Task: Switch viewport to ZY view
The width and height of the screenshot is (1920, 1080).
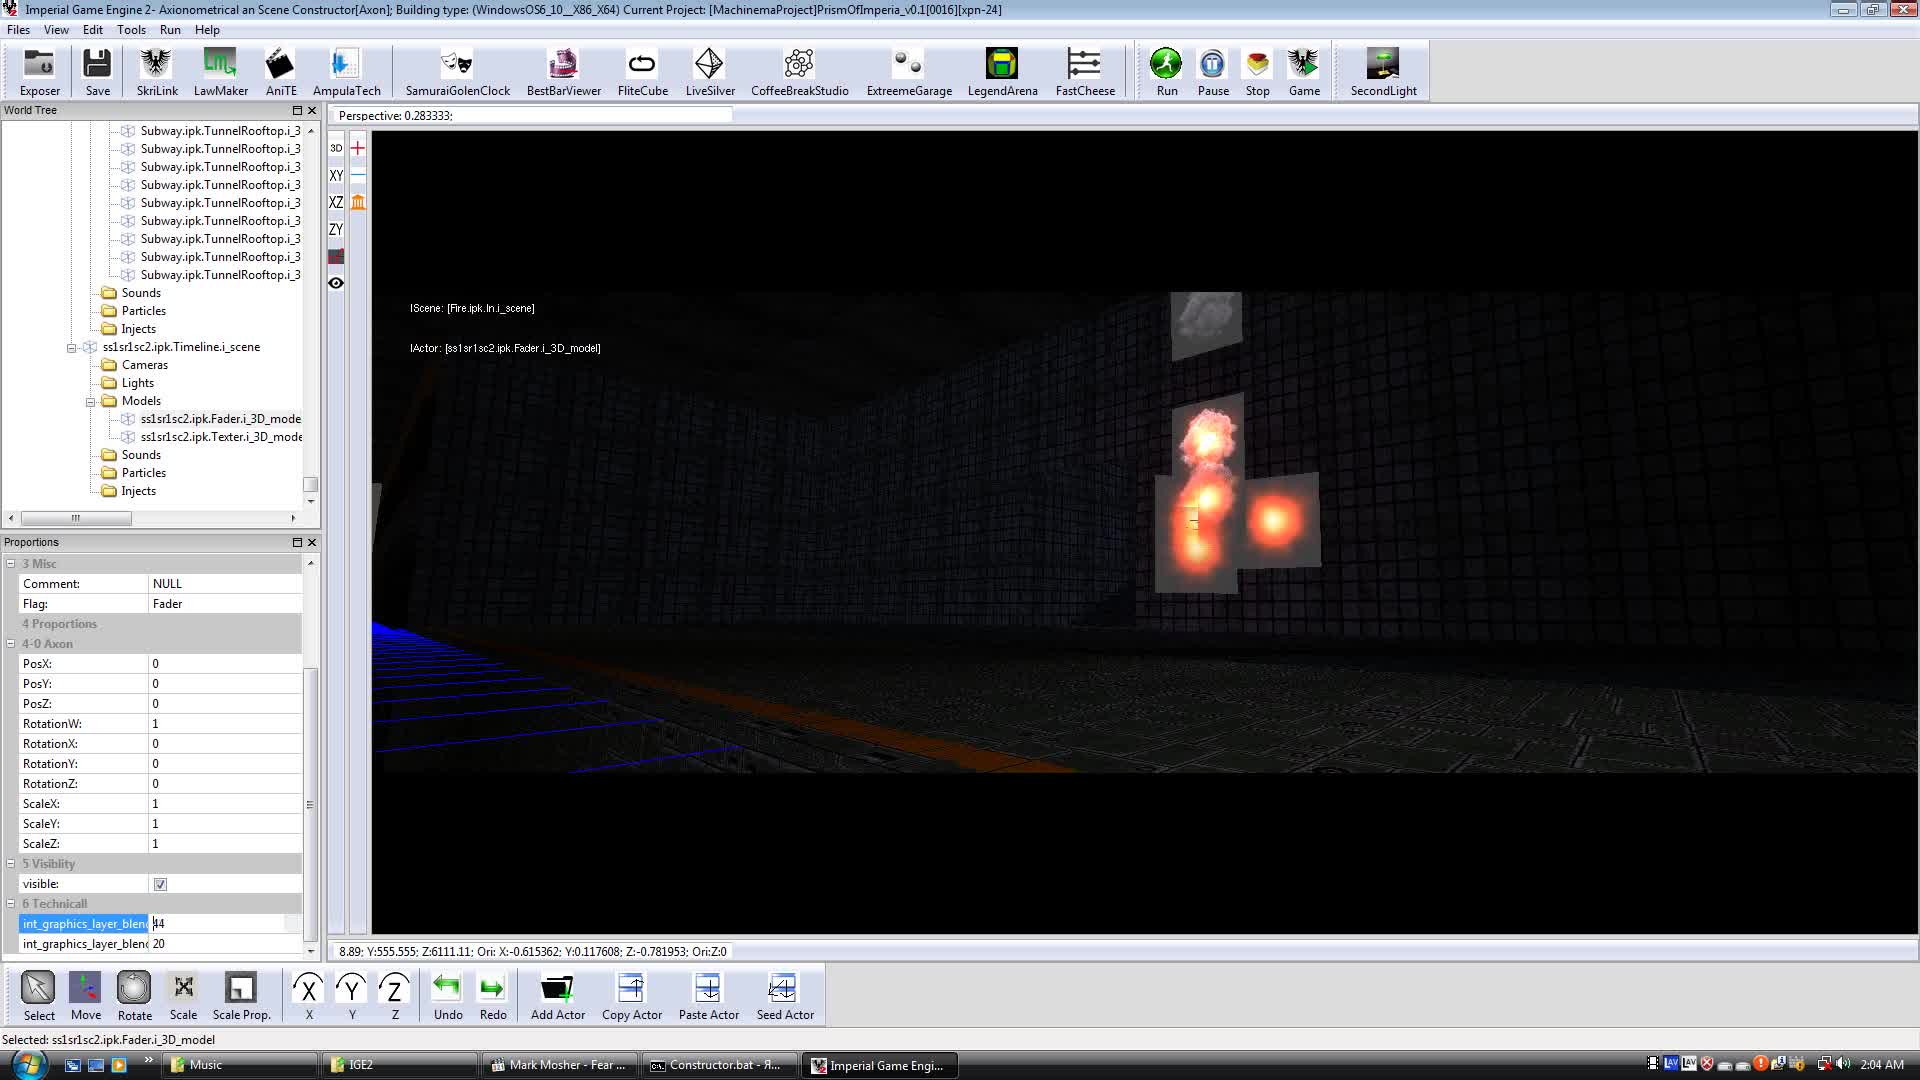Action: pos(336,229)
